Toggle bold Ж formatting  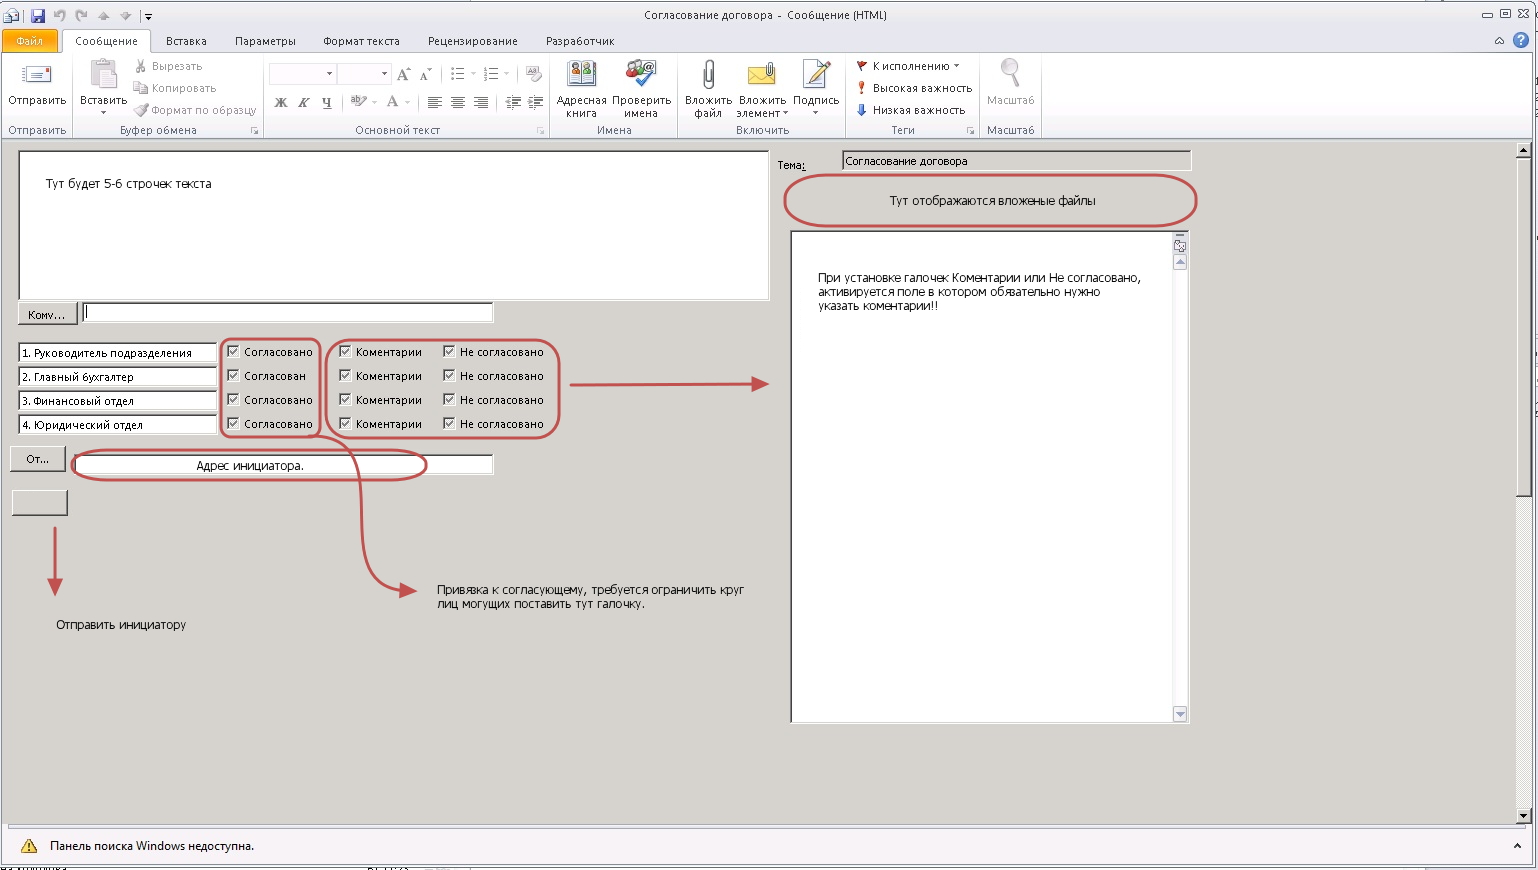(281, 102)
